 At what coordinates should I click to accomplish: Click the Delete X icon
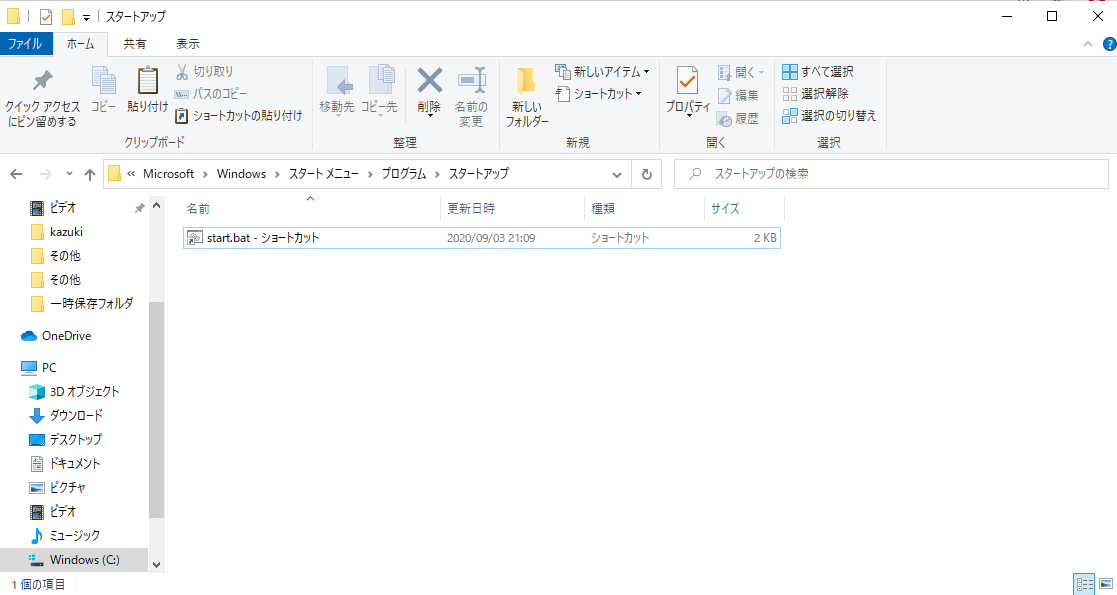[429, 80]
